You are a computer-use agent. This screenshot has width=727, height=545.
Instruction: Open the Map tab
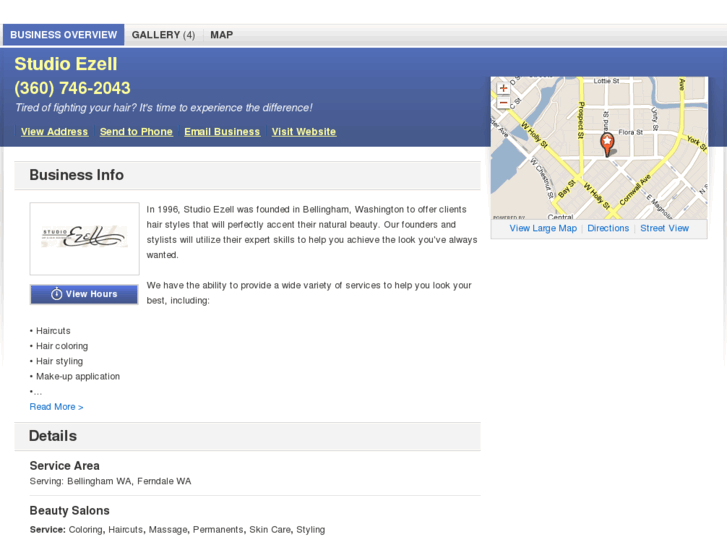[x=222, y=35]
